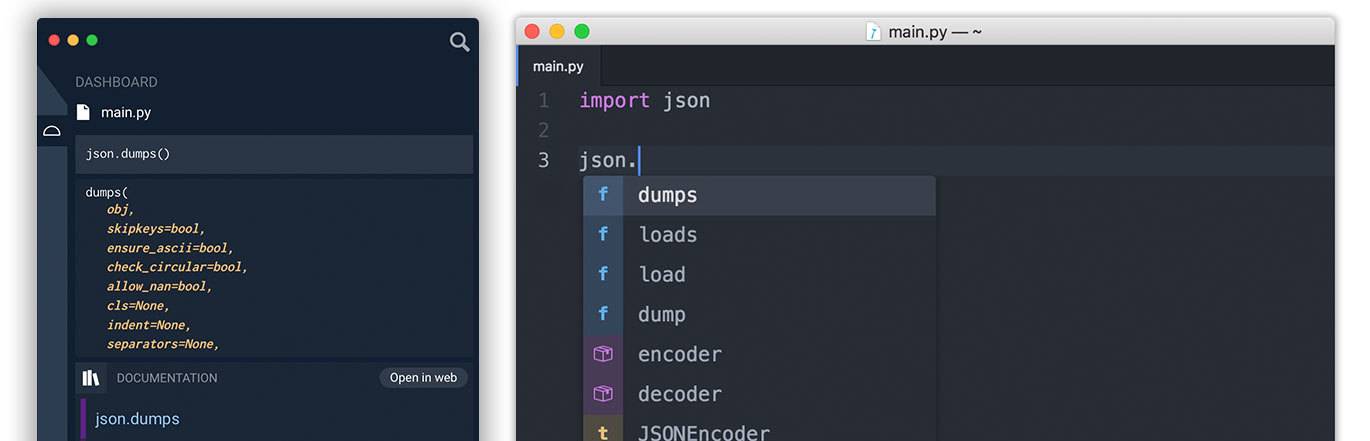The width and height of the screenshot is (1370, 441).
Task: Click the Kite half-circle sidebar icon
Action: [x=52, y=131]
